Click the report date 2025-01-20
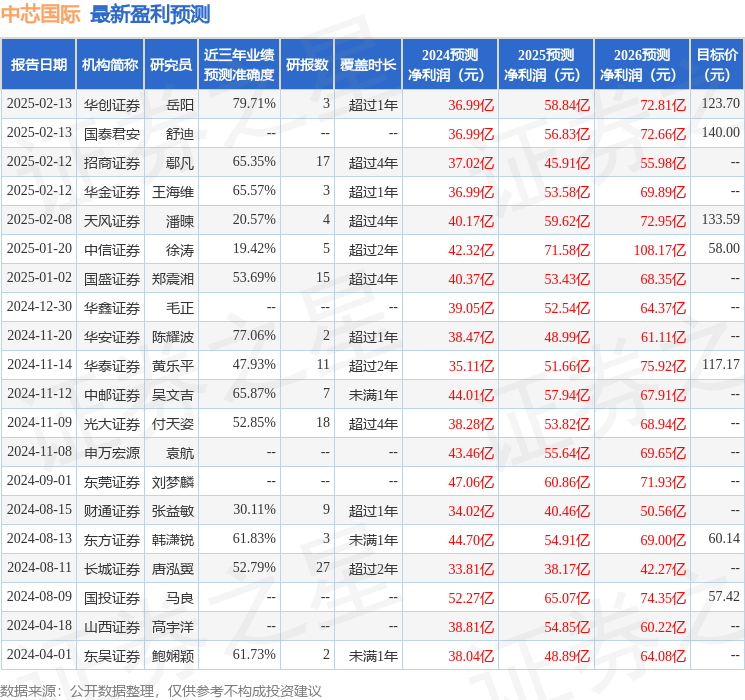Screen dimensions: 745x700 [x=39, y=248]
